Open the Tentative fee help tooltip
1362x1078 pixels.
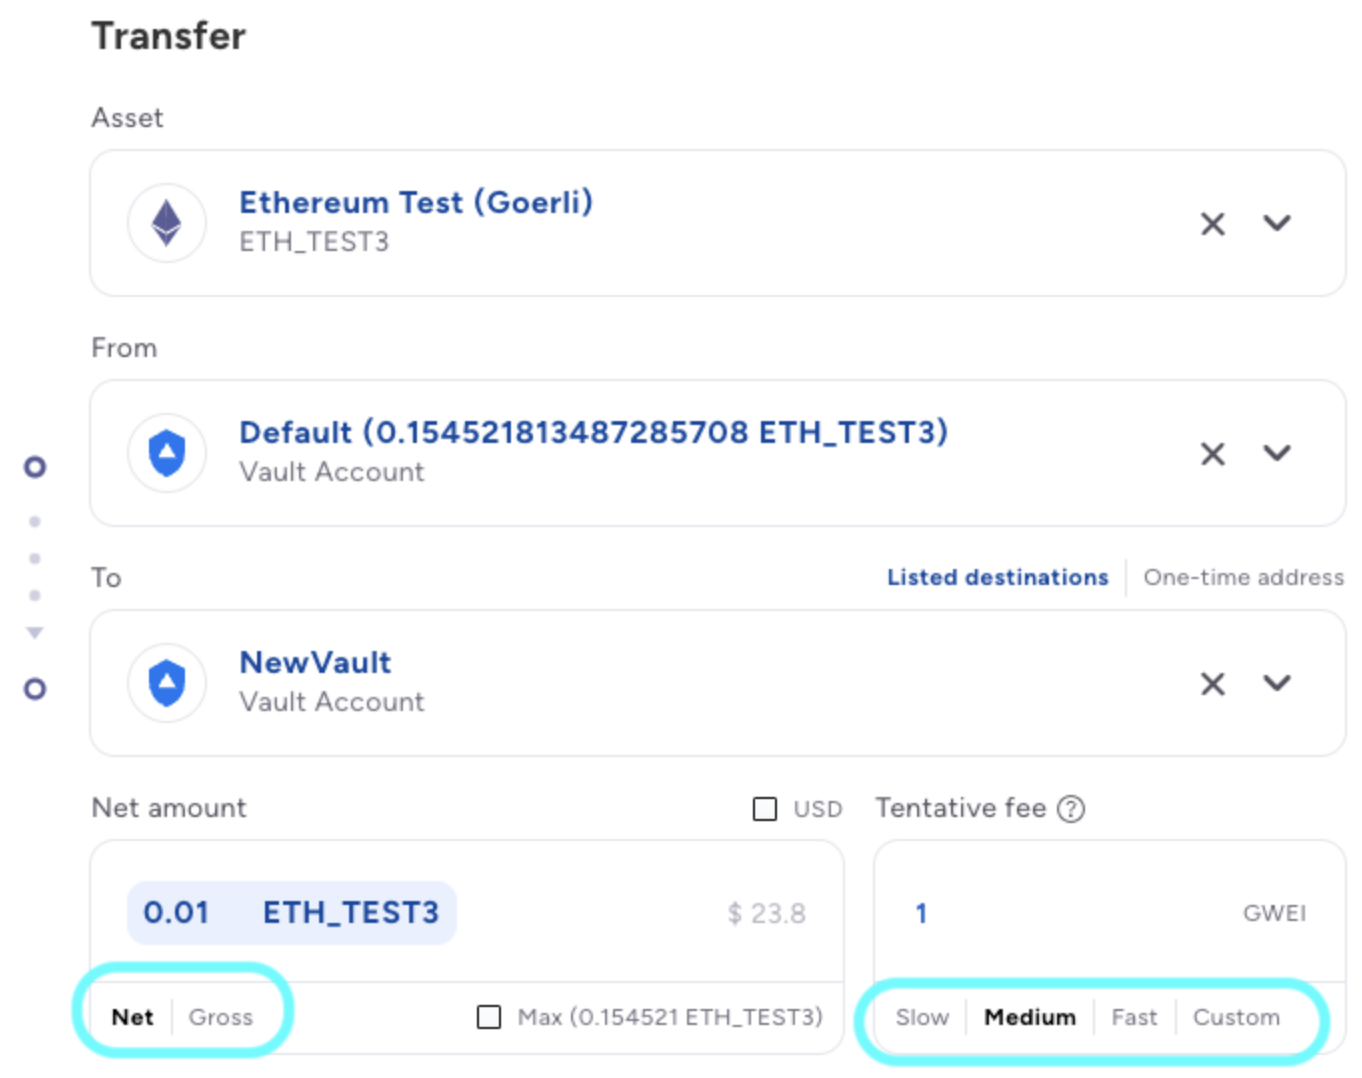coord(1071,808)
